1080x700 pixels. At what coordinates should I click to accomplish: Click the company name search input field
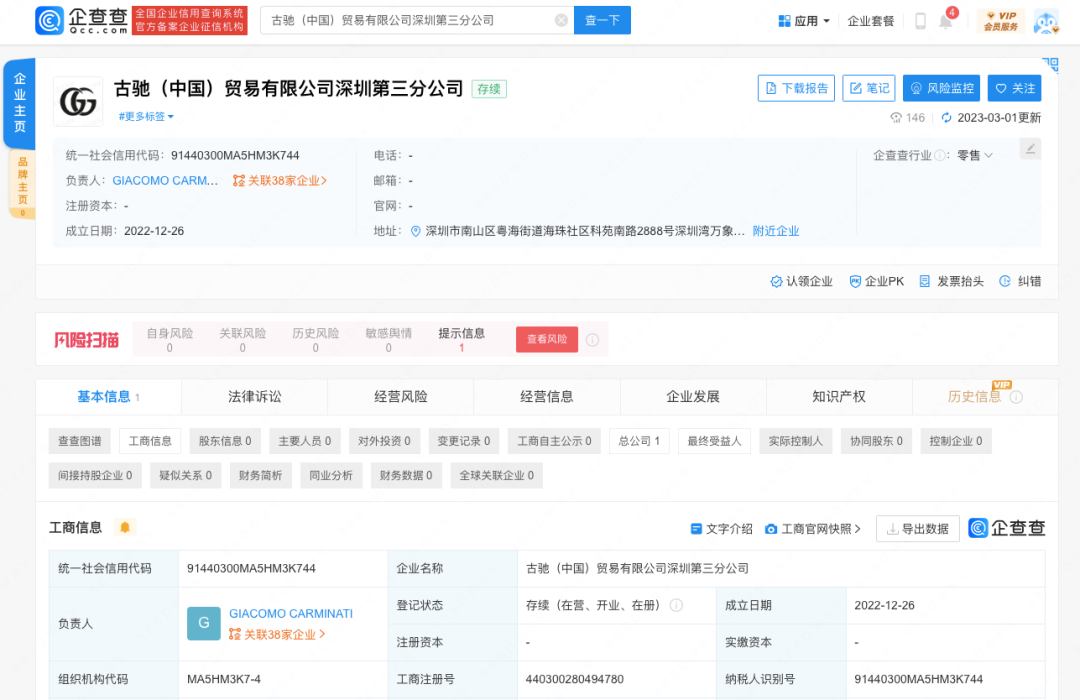point(408,20)
